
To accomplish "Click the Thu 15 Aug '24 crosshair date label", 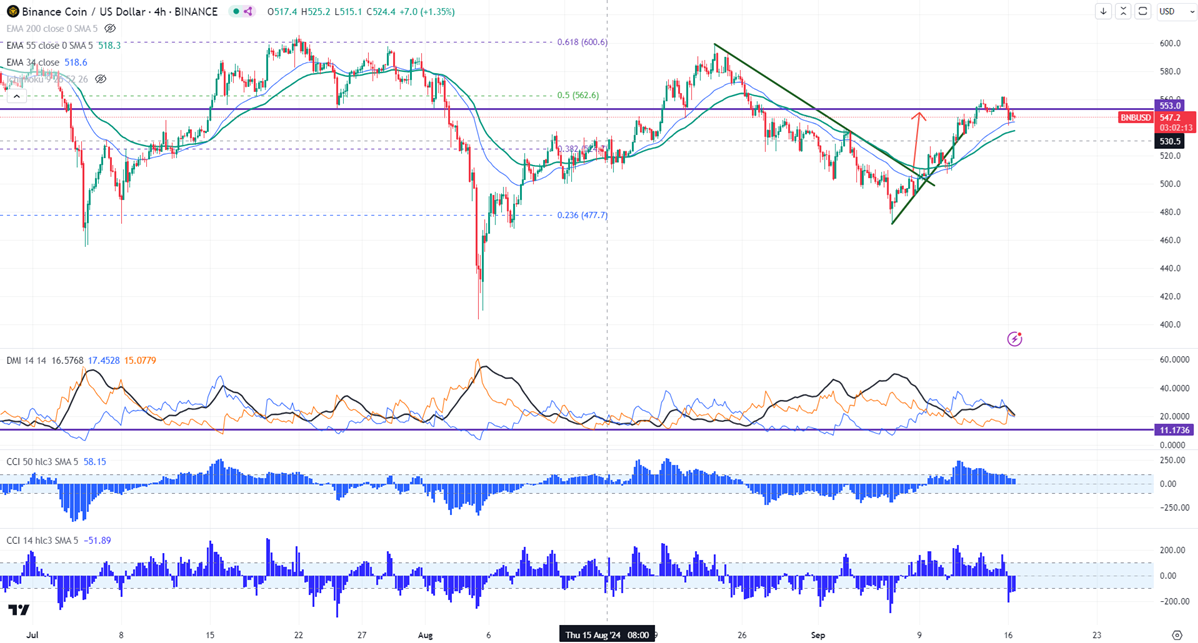I will (x=607, y=635).
